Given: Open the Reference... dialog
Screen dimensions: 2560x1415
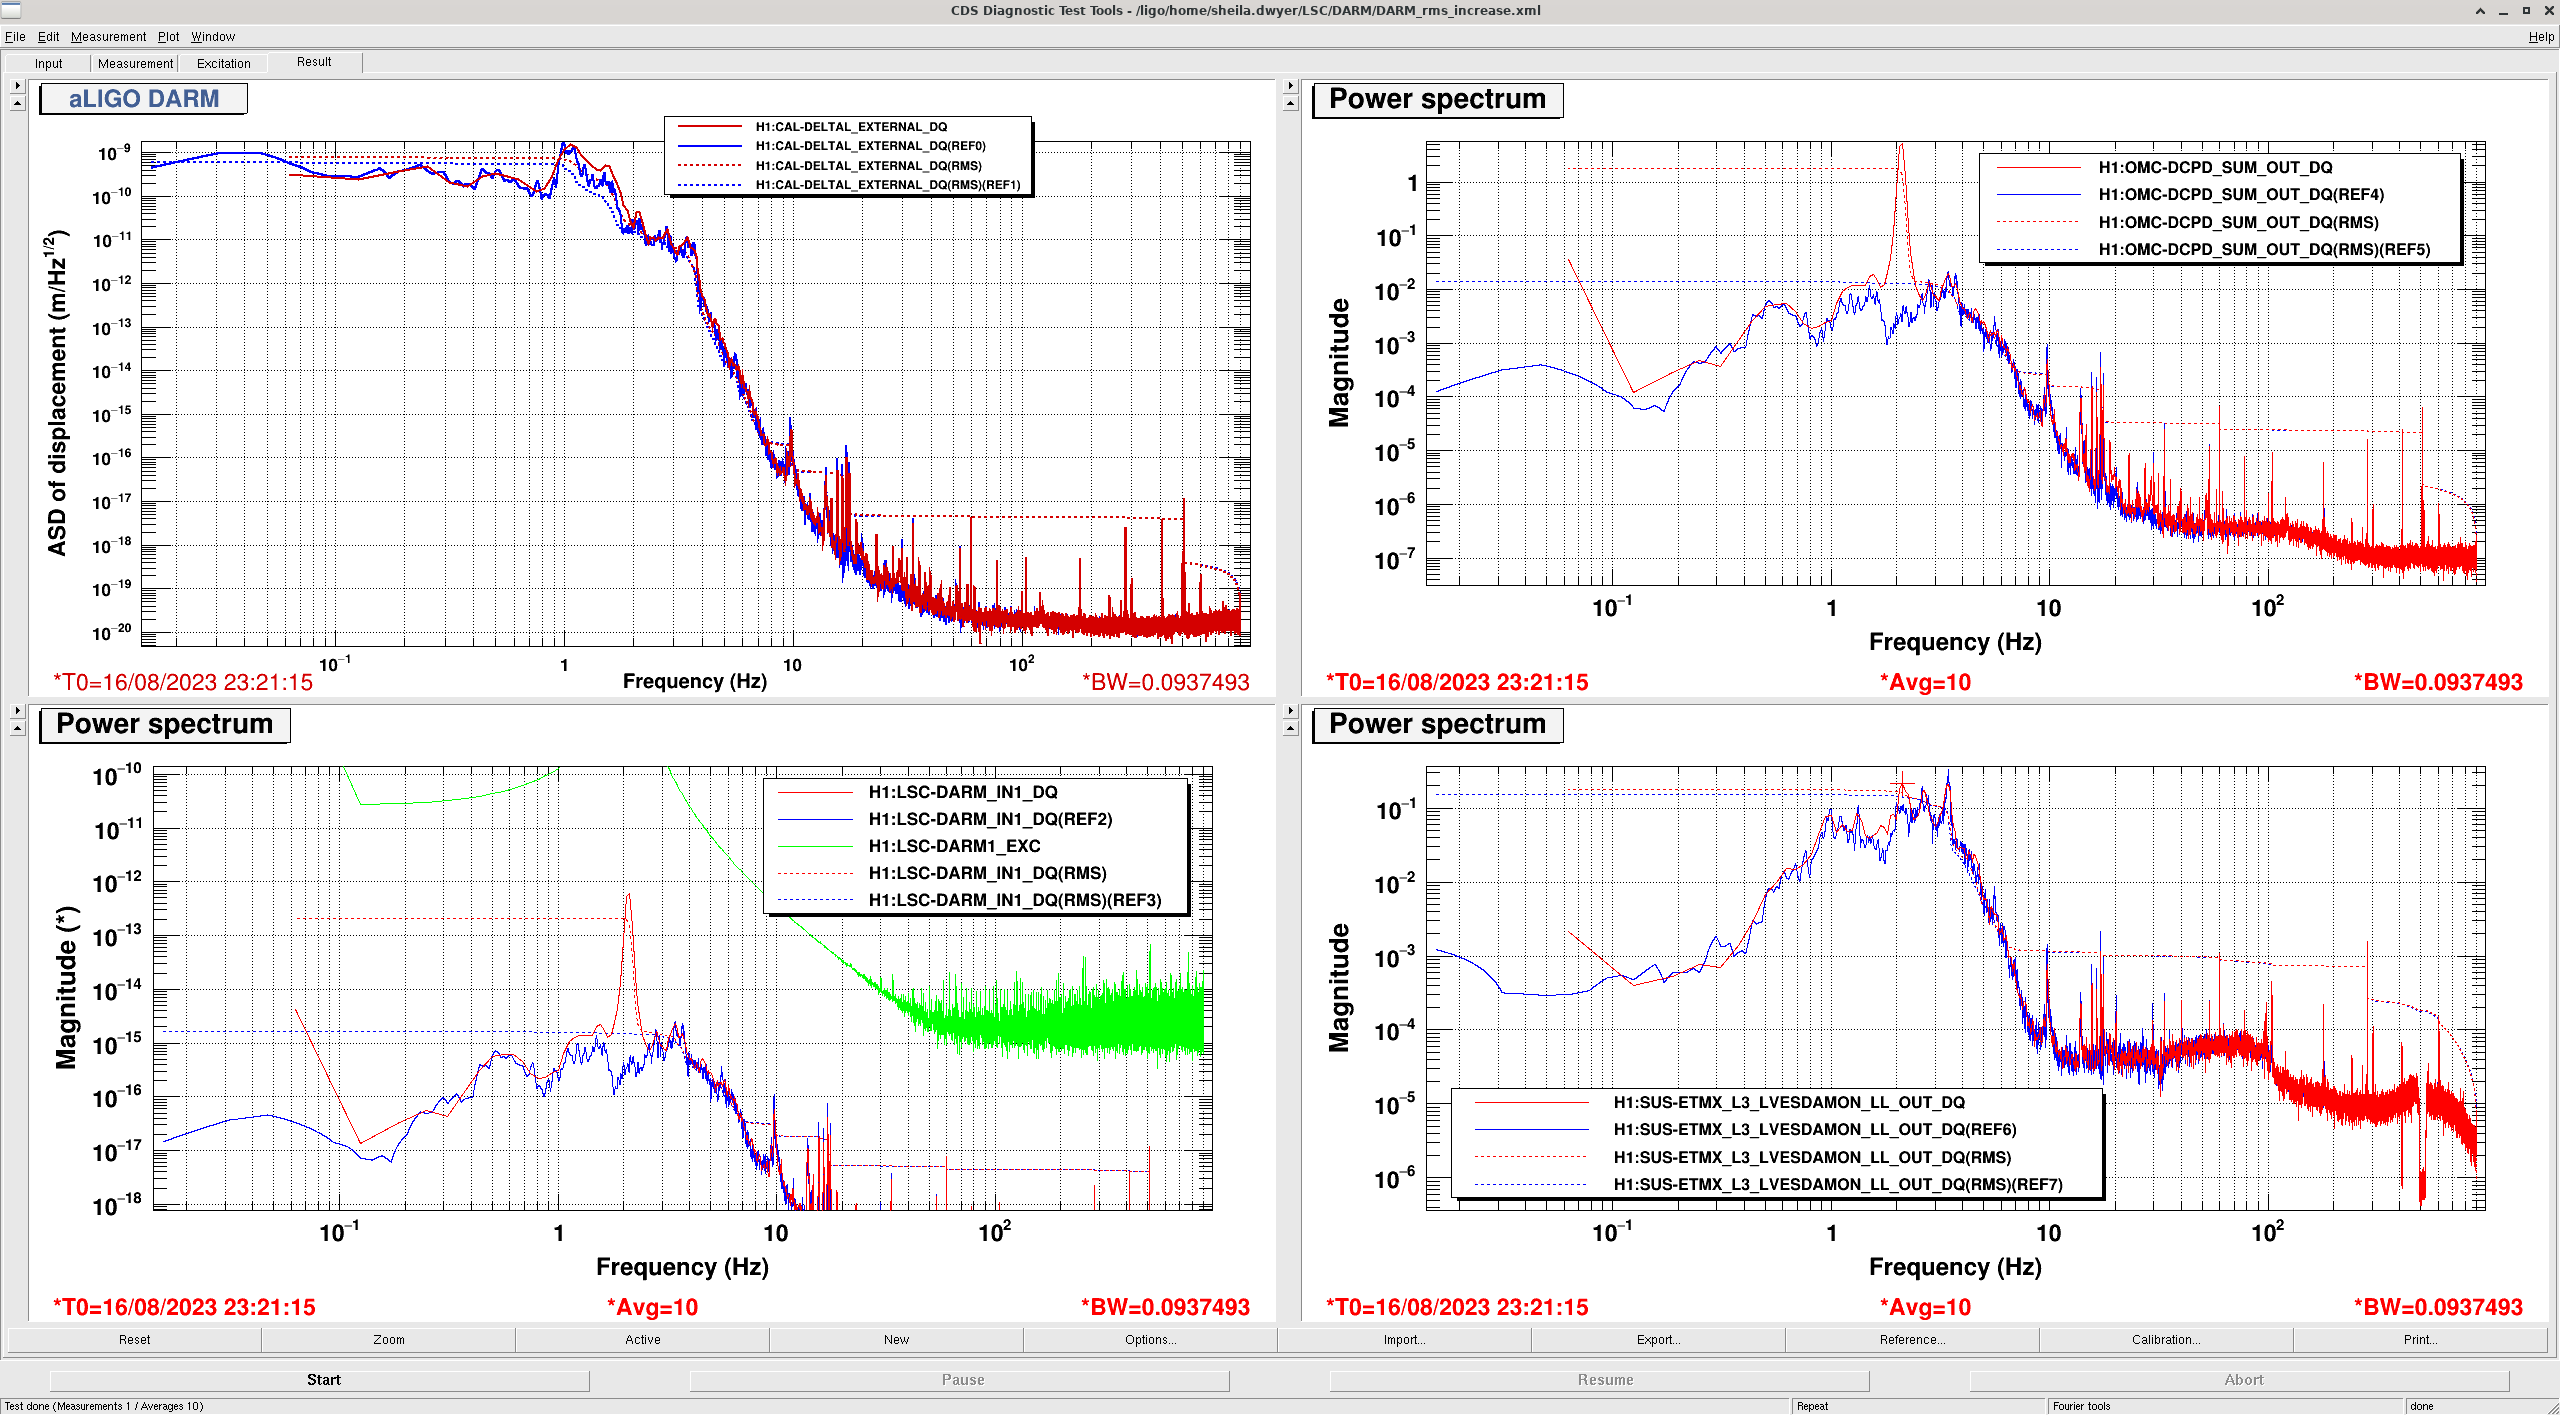Looking at the screenshot, I should point(1913,1340).
